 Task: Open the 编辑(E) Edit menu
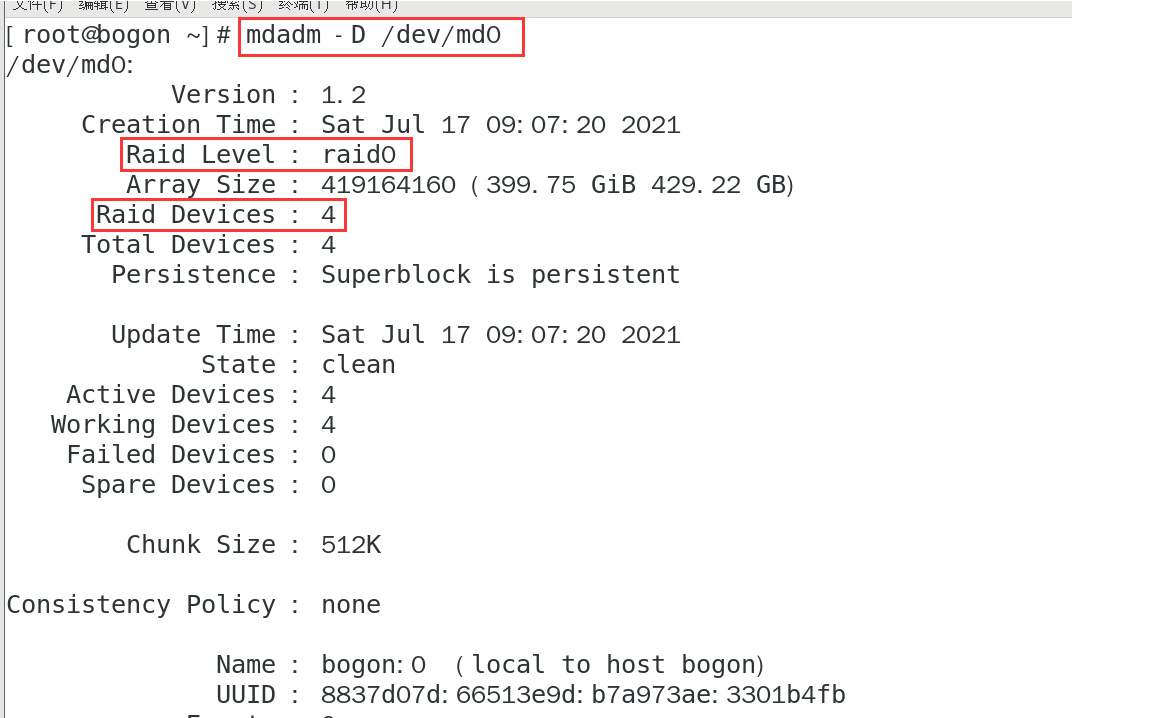click(x=103, y=5)
